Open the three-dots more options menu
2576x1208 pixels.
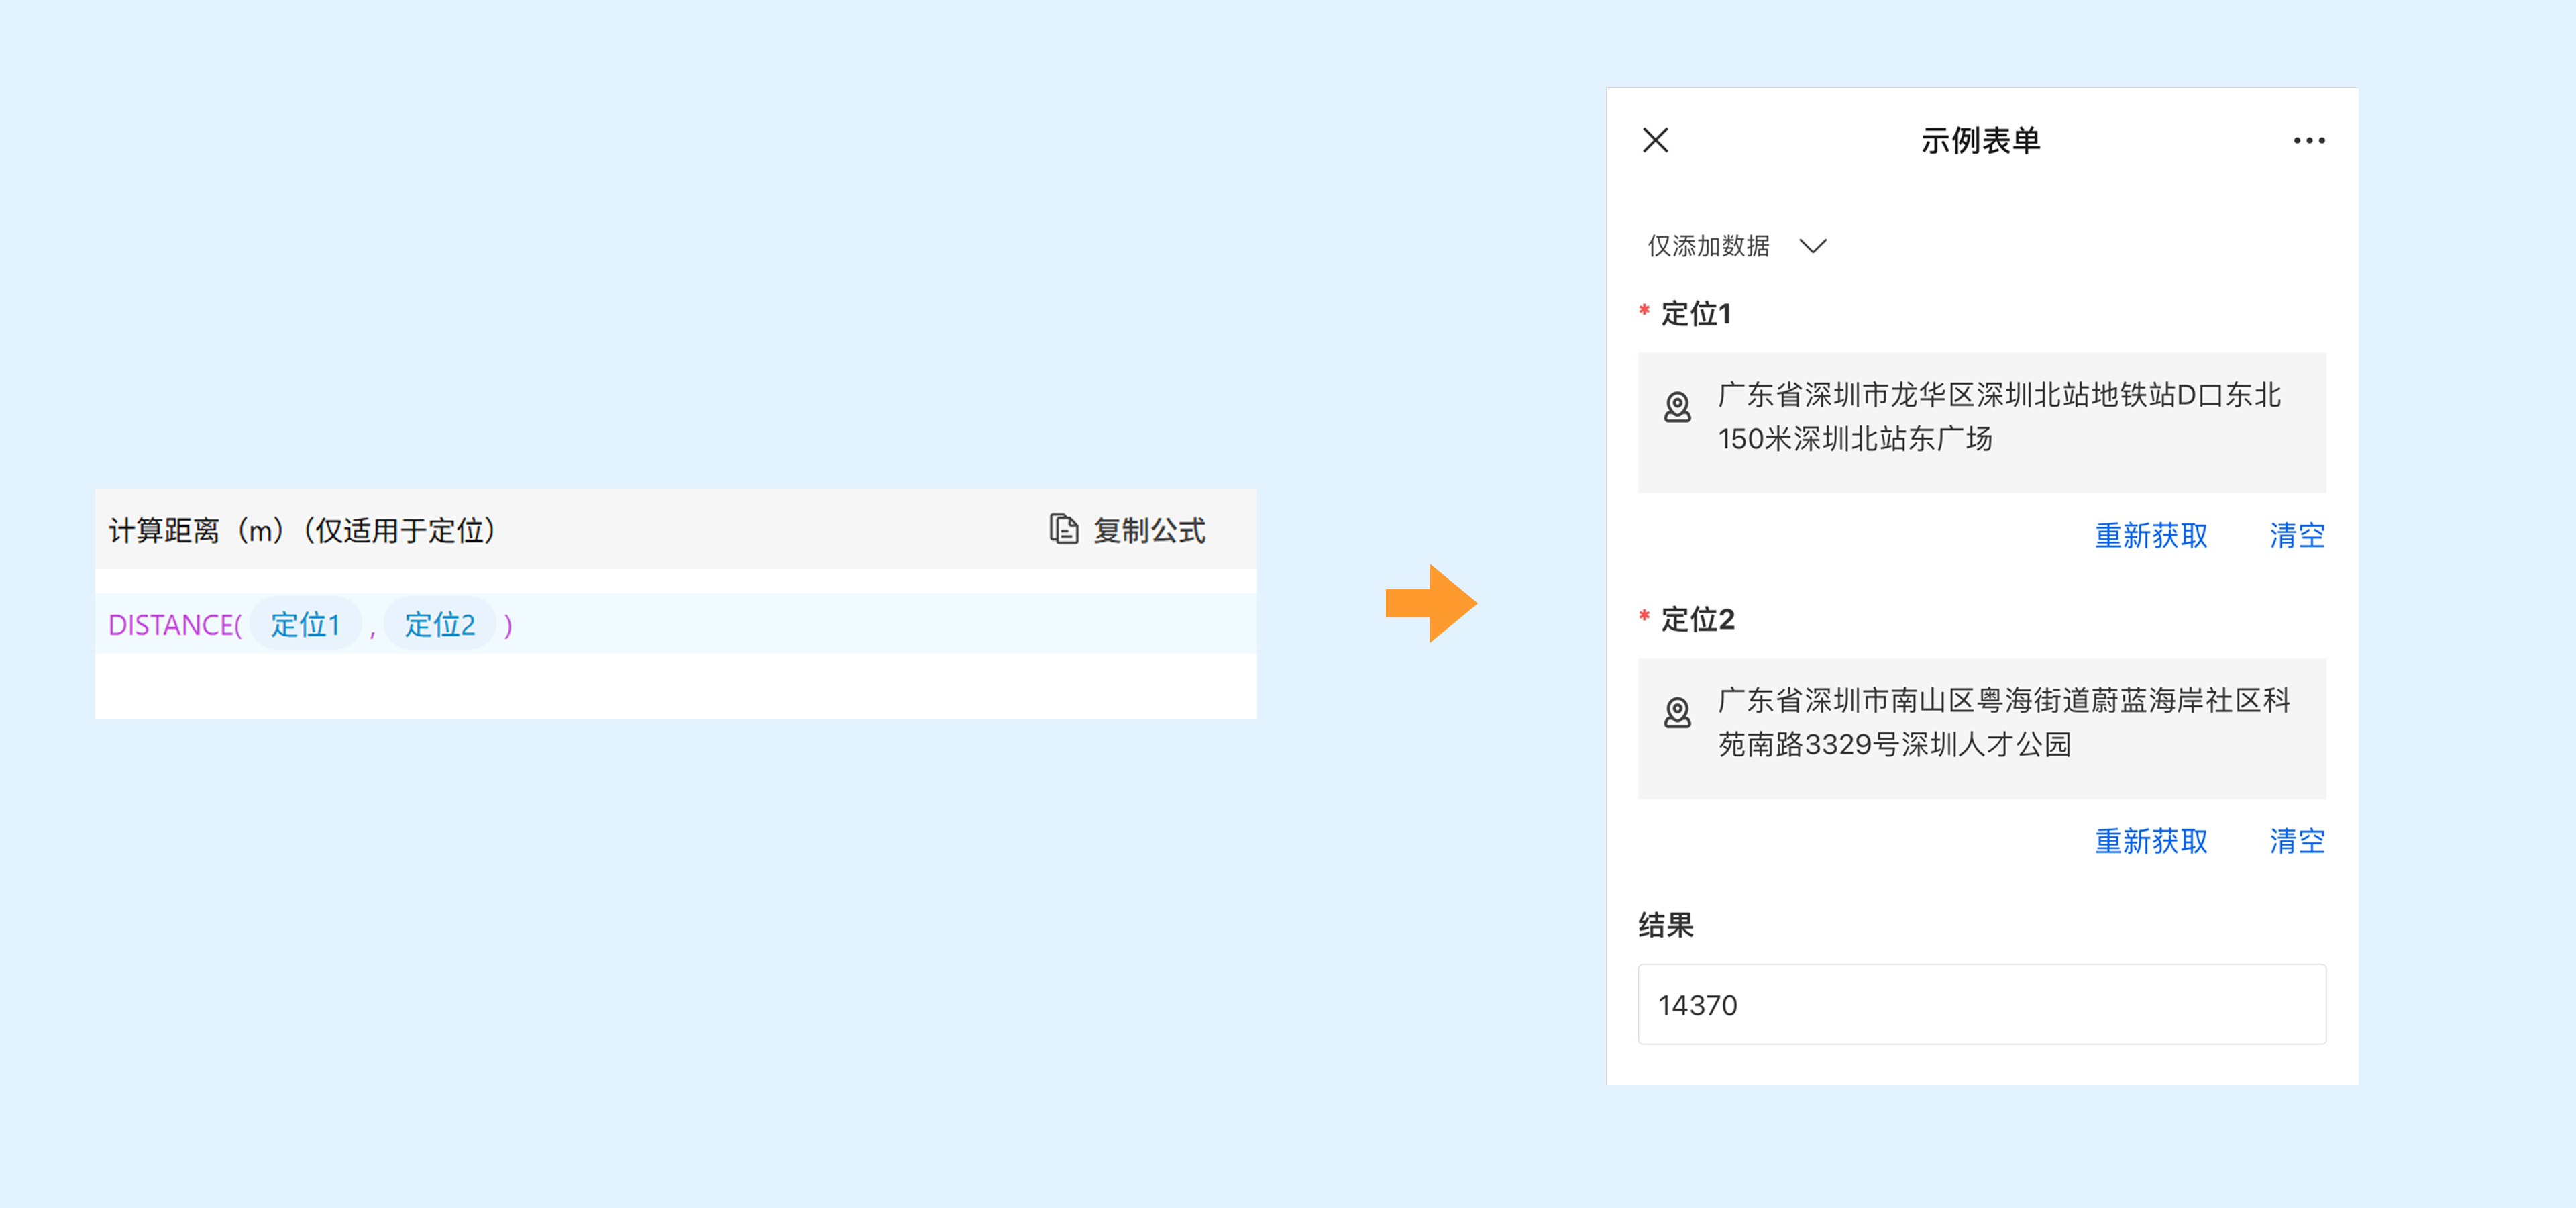[x=2308, y=141]
